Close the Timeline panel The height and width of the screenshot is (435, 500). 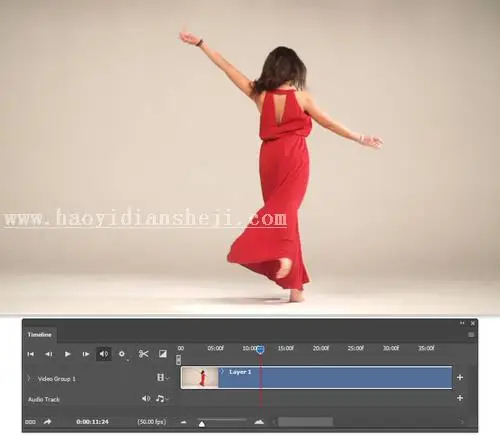coord(473,323)
